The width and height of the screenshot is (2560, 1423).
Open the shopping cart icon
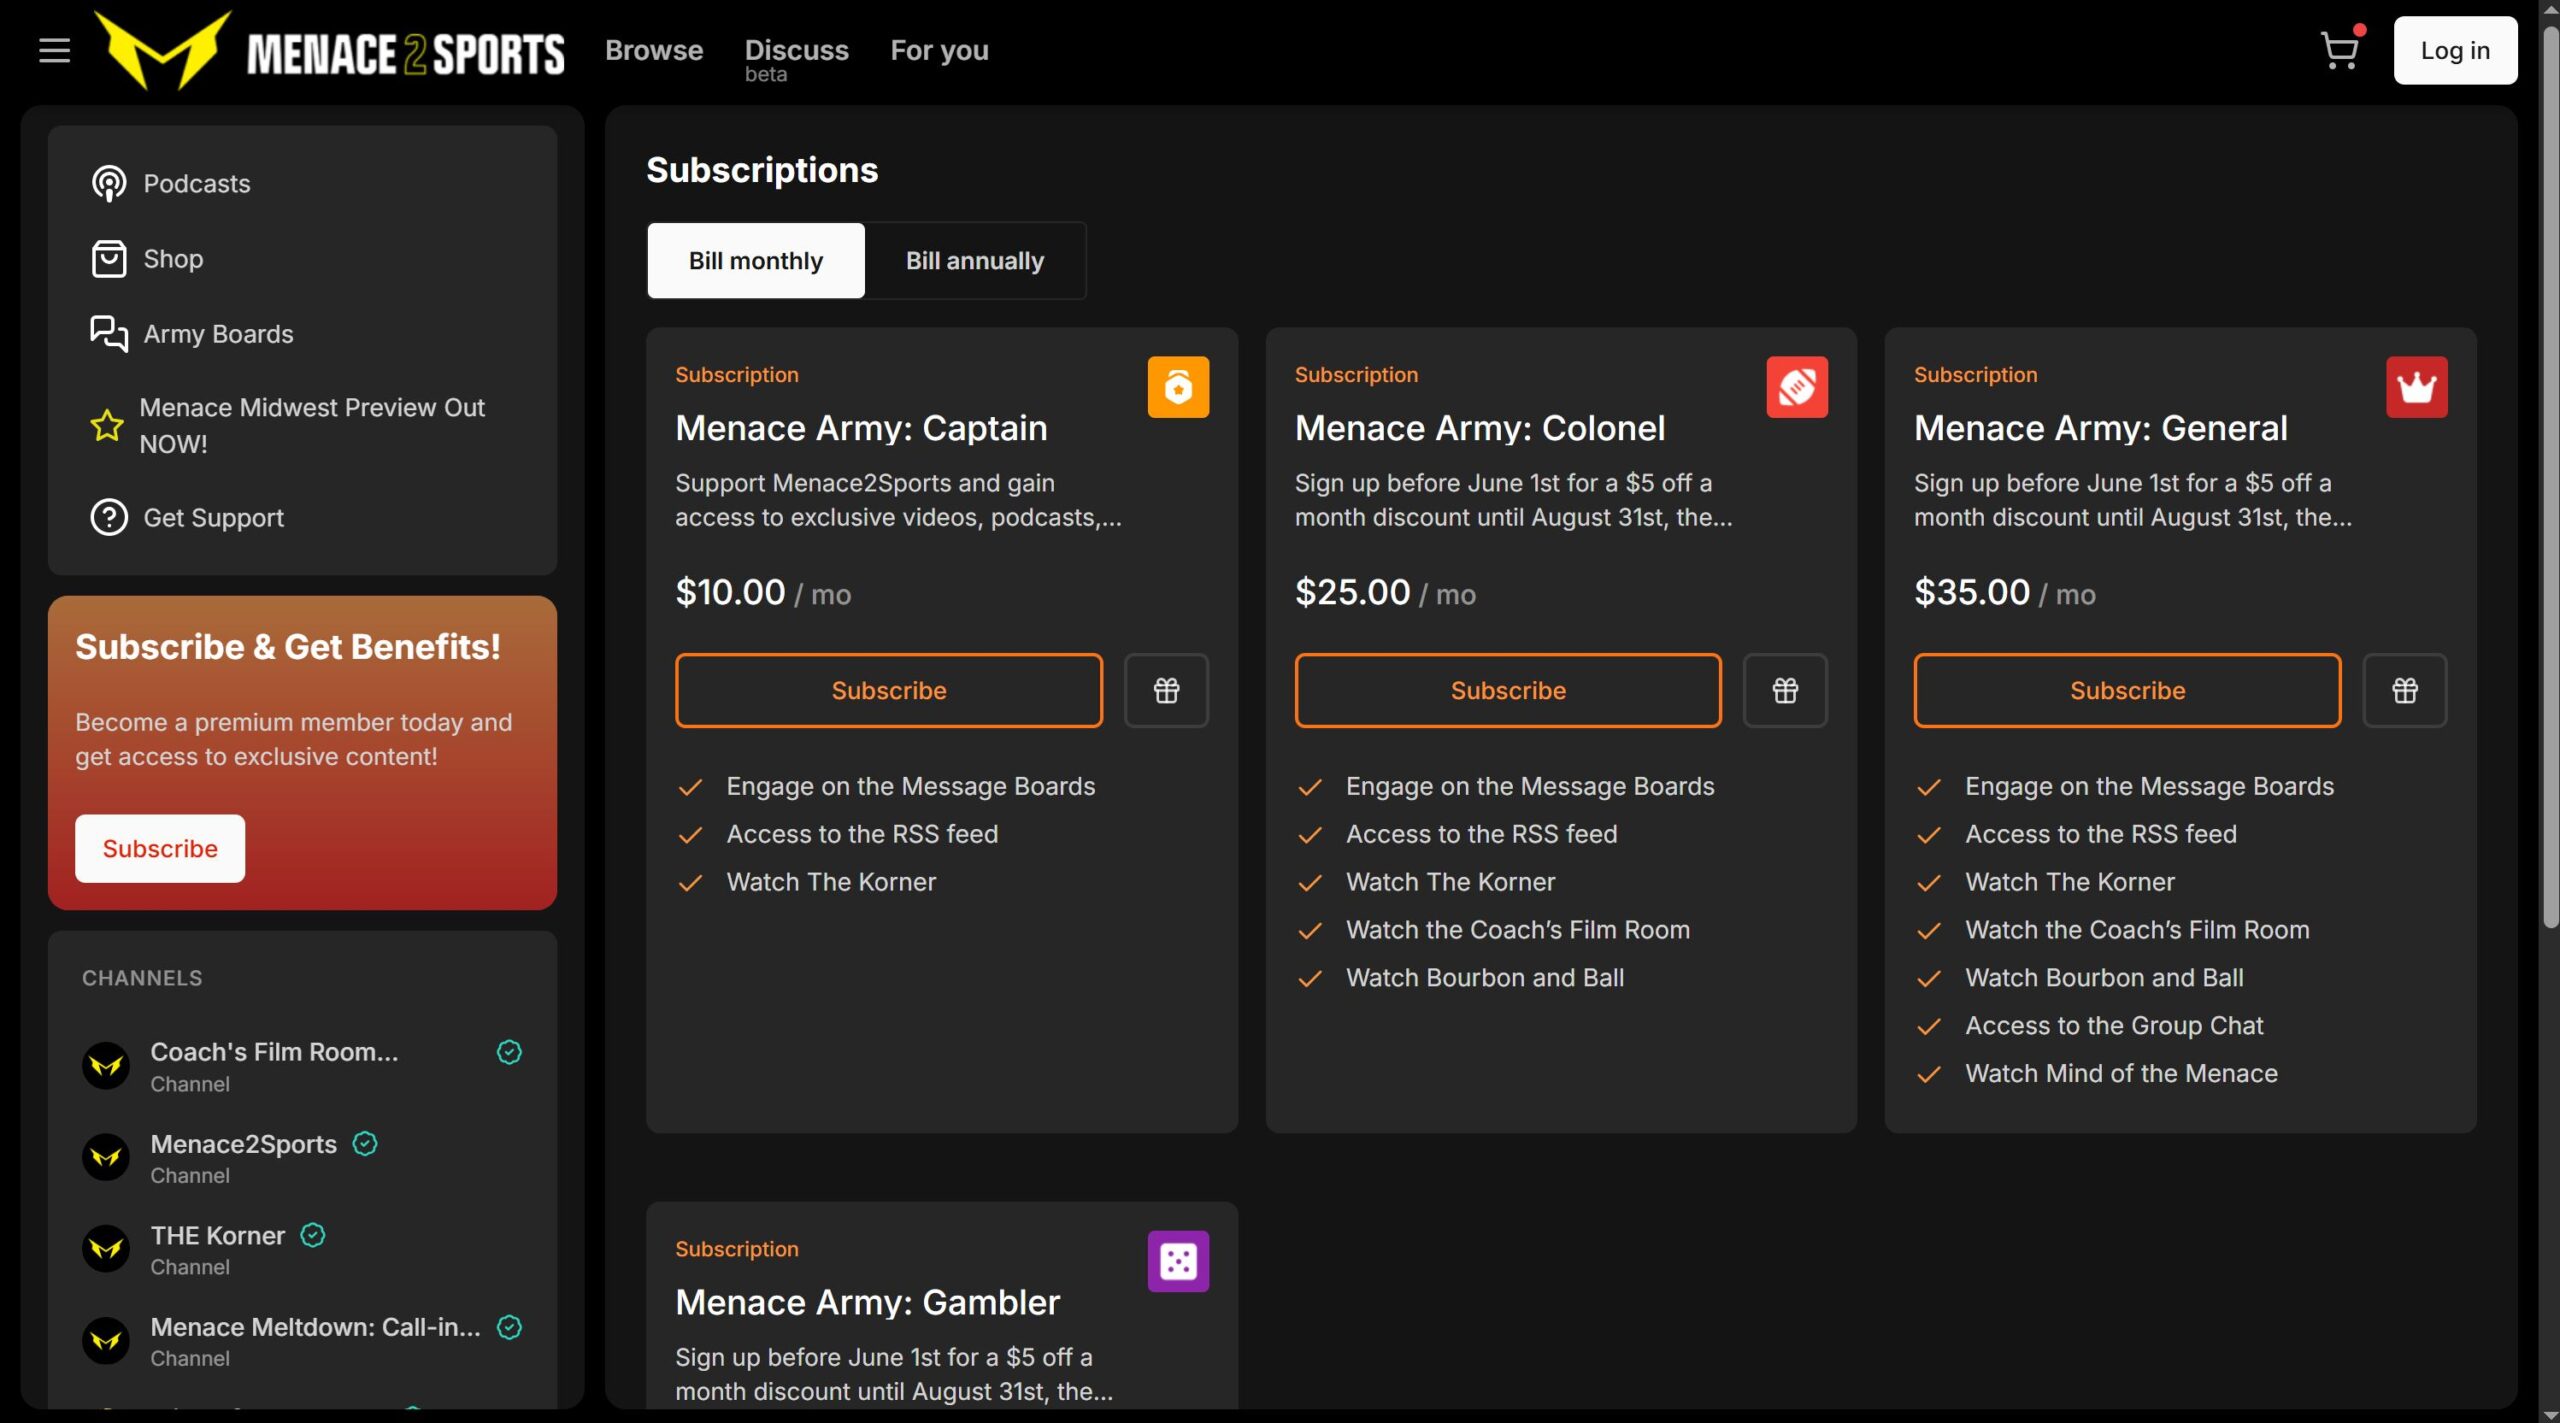pyautogui.click(x=2339, y=50)
